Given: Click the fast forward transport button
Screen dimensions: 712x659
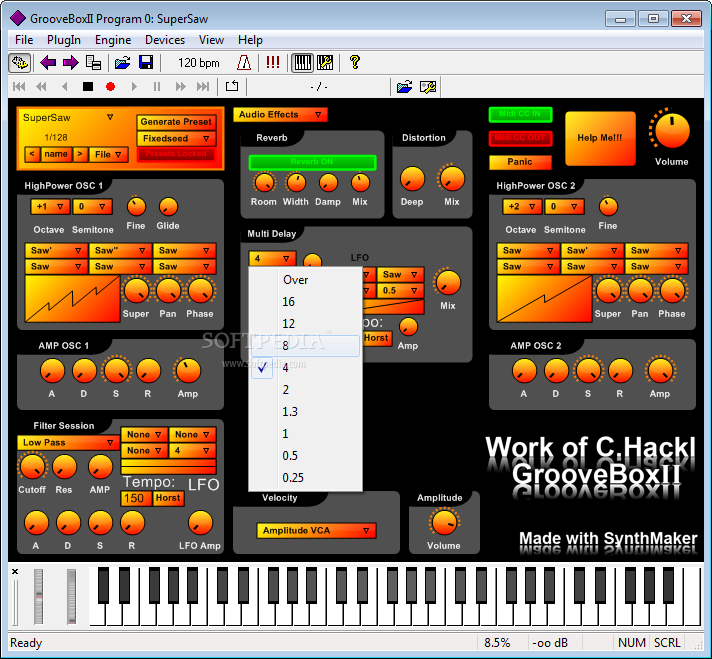Looking at the screenshot, I should 180,86.
